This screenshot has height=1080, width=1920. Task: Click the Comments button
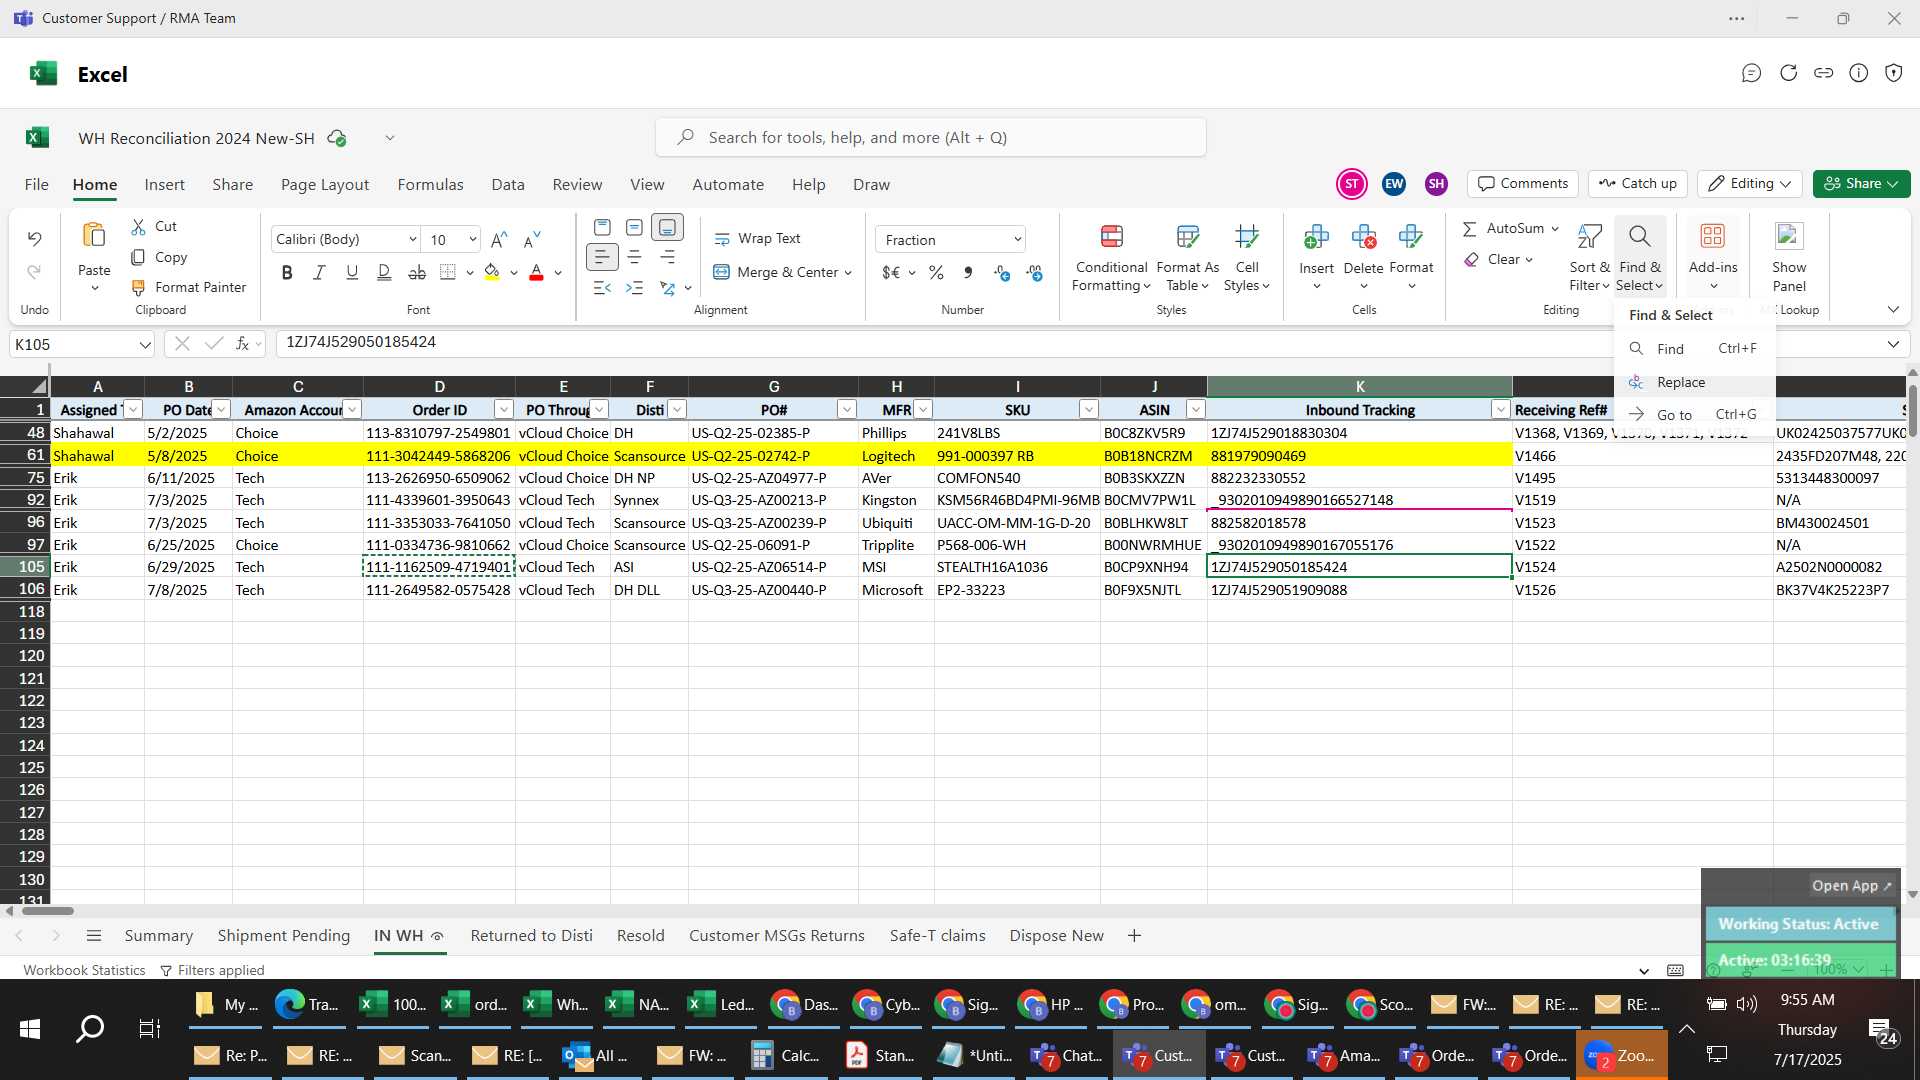point(1523,184)
